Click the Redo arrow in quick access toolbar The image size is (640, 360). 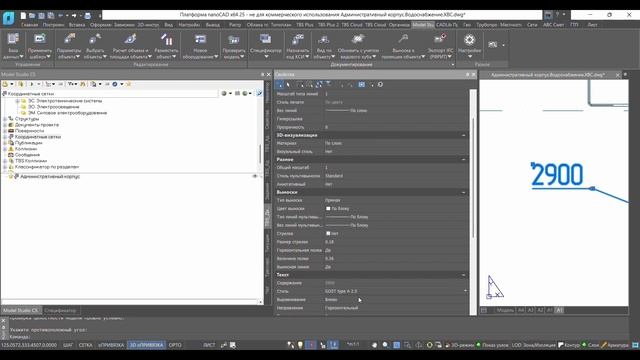[74, 16]
